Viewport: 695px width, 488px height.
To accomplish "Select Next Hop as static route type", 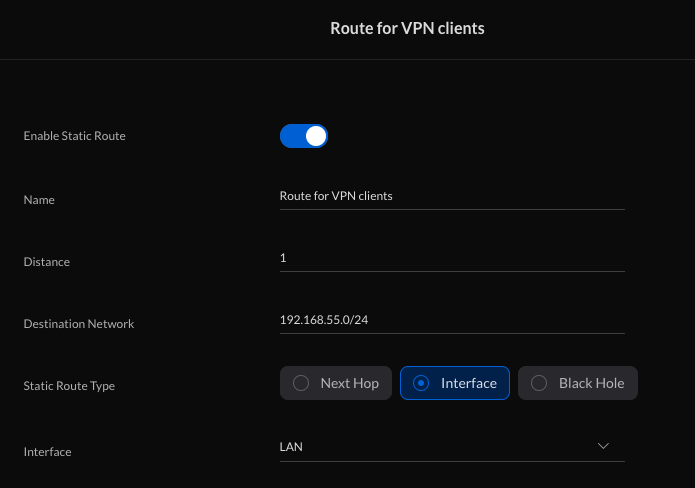I will (x=336, y=383).
